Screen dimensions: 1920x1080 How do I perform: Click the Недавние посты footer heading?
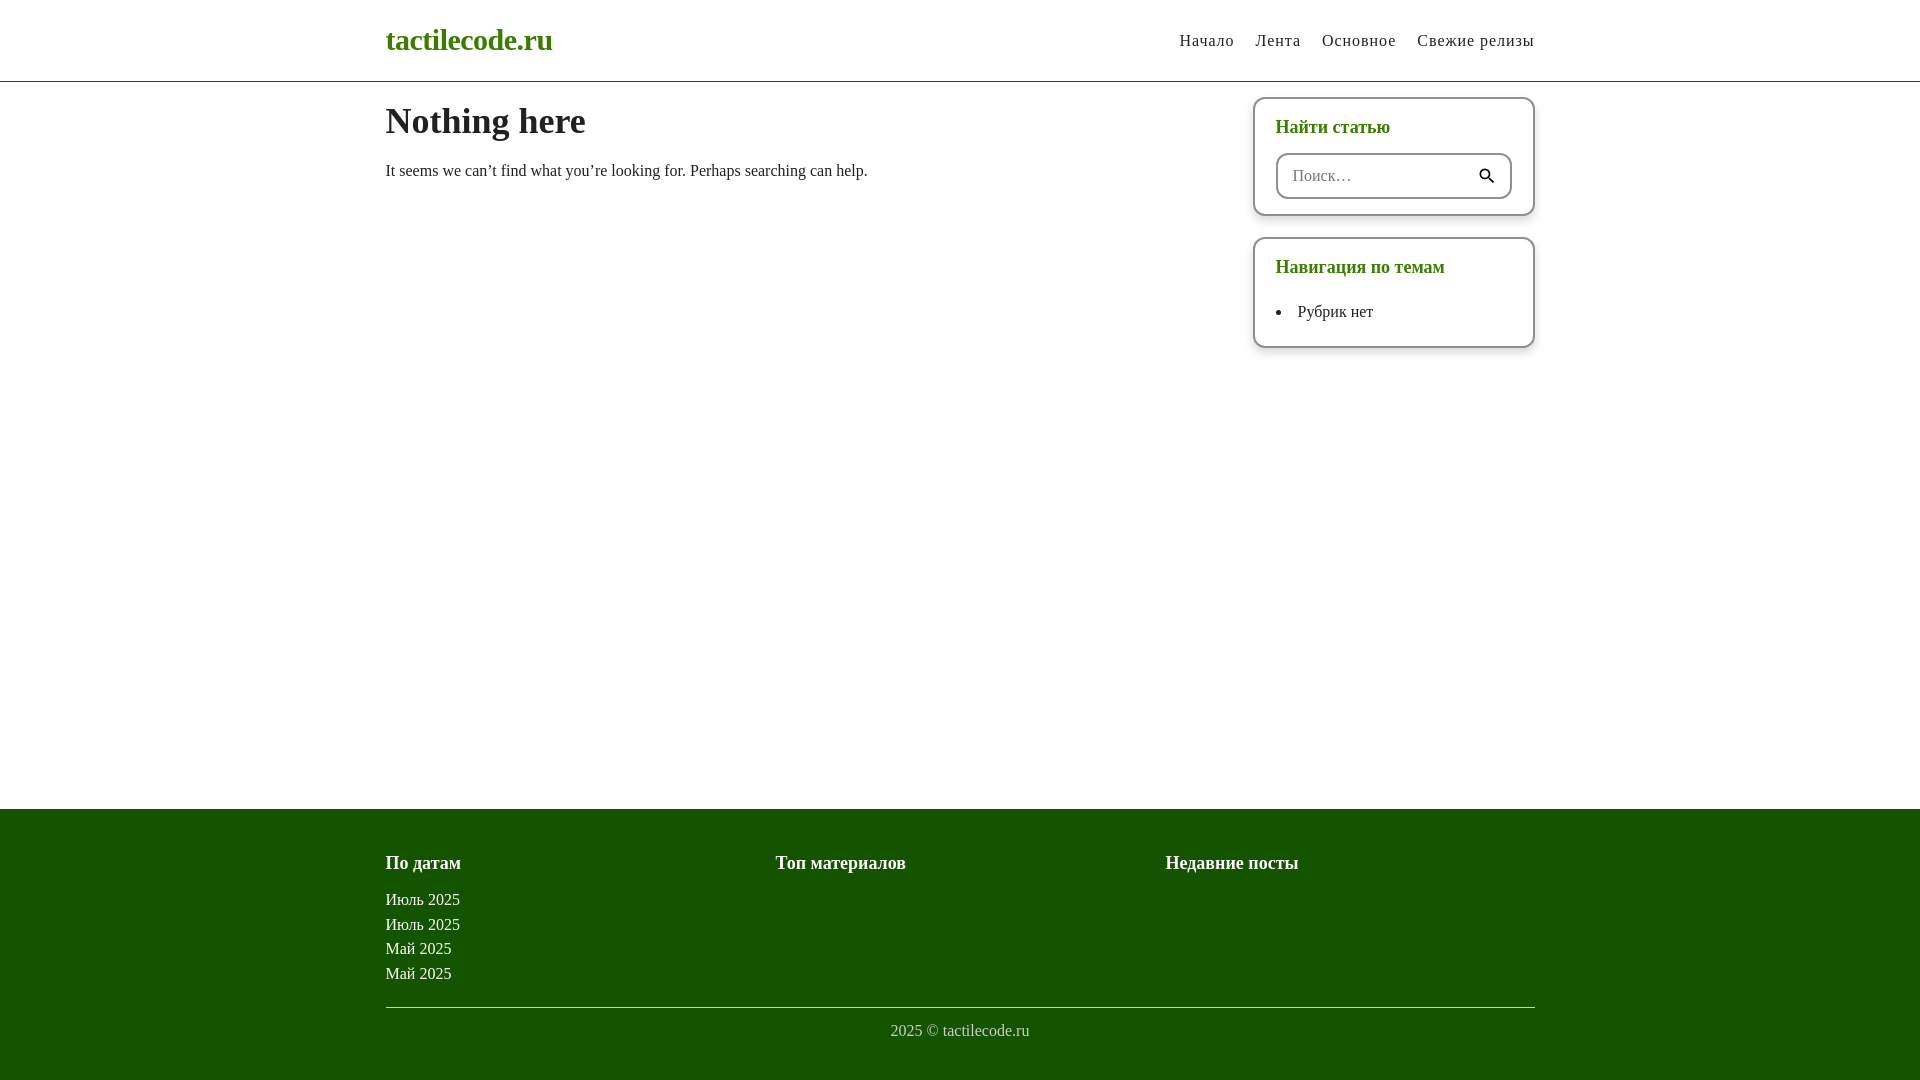point(1231,863)
